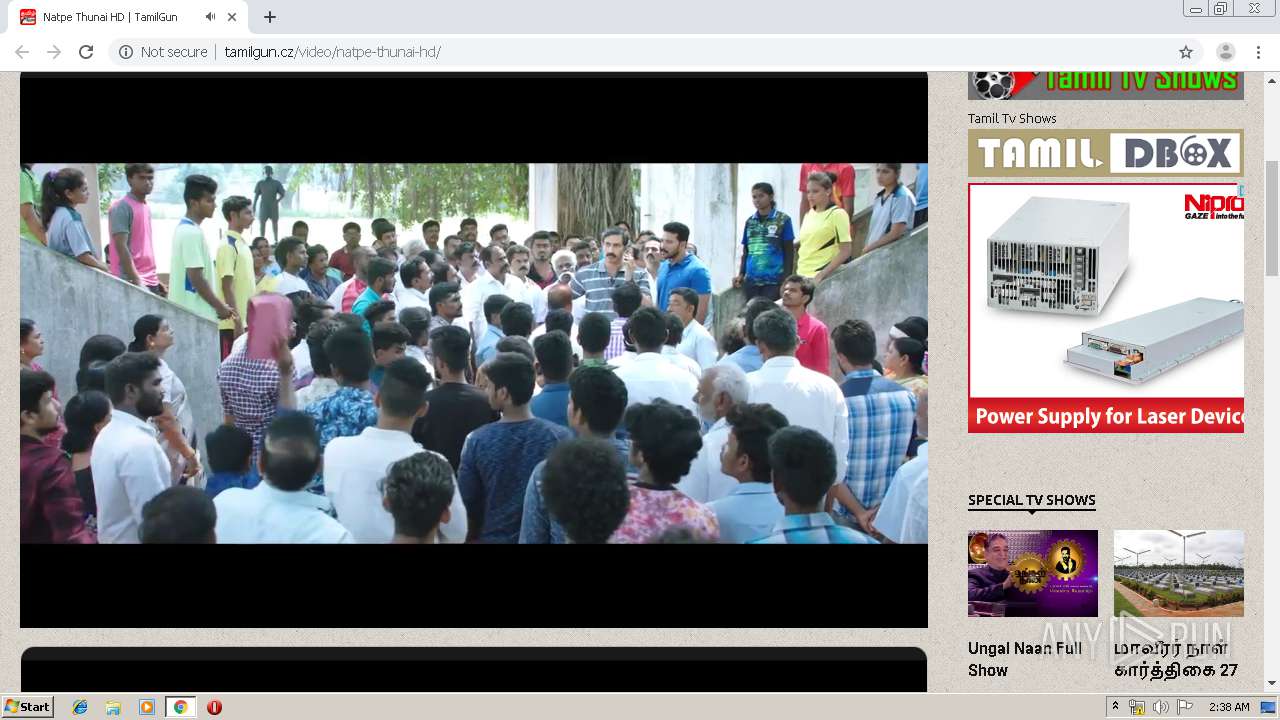Open the red Opera taskbar icon
Screen dimensions: 1280x720
tap(214, 707)
